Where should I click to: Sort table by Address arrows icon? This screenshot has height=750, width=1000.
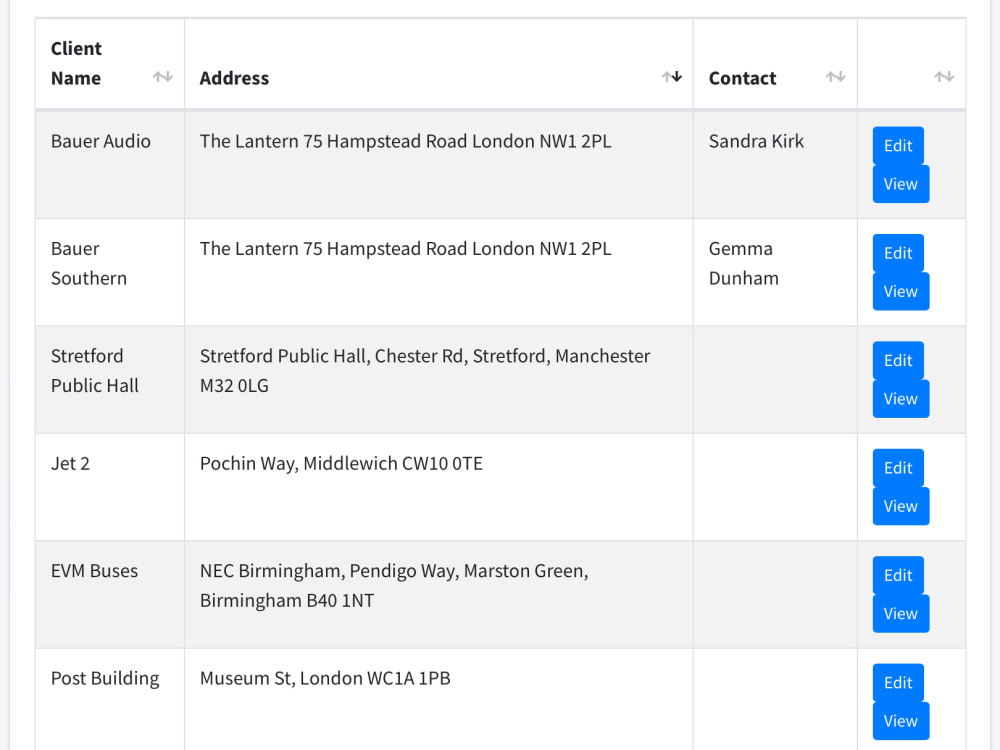672,77
